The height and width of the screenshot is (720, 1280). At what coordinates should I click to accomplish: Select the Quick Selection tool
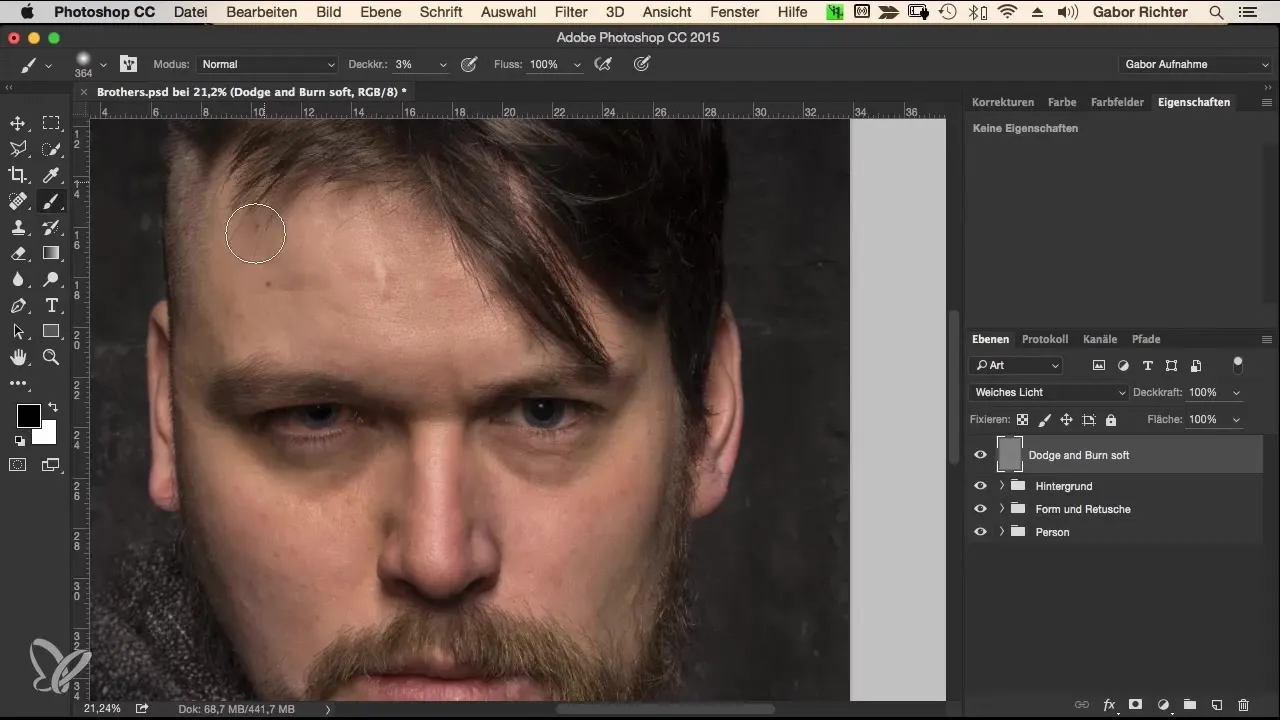(51, 149)
